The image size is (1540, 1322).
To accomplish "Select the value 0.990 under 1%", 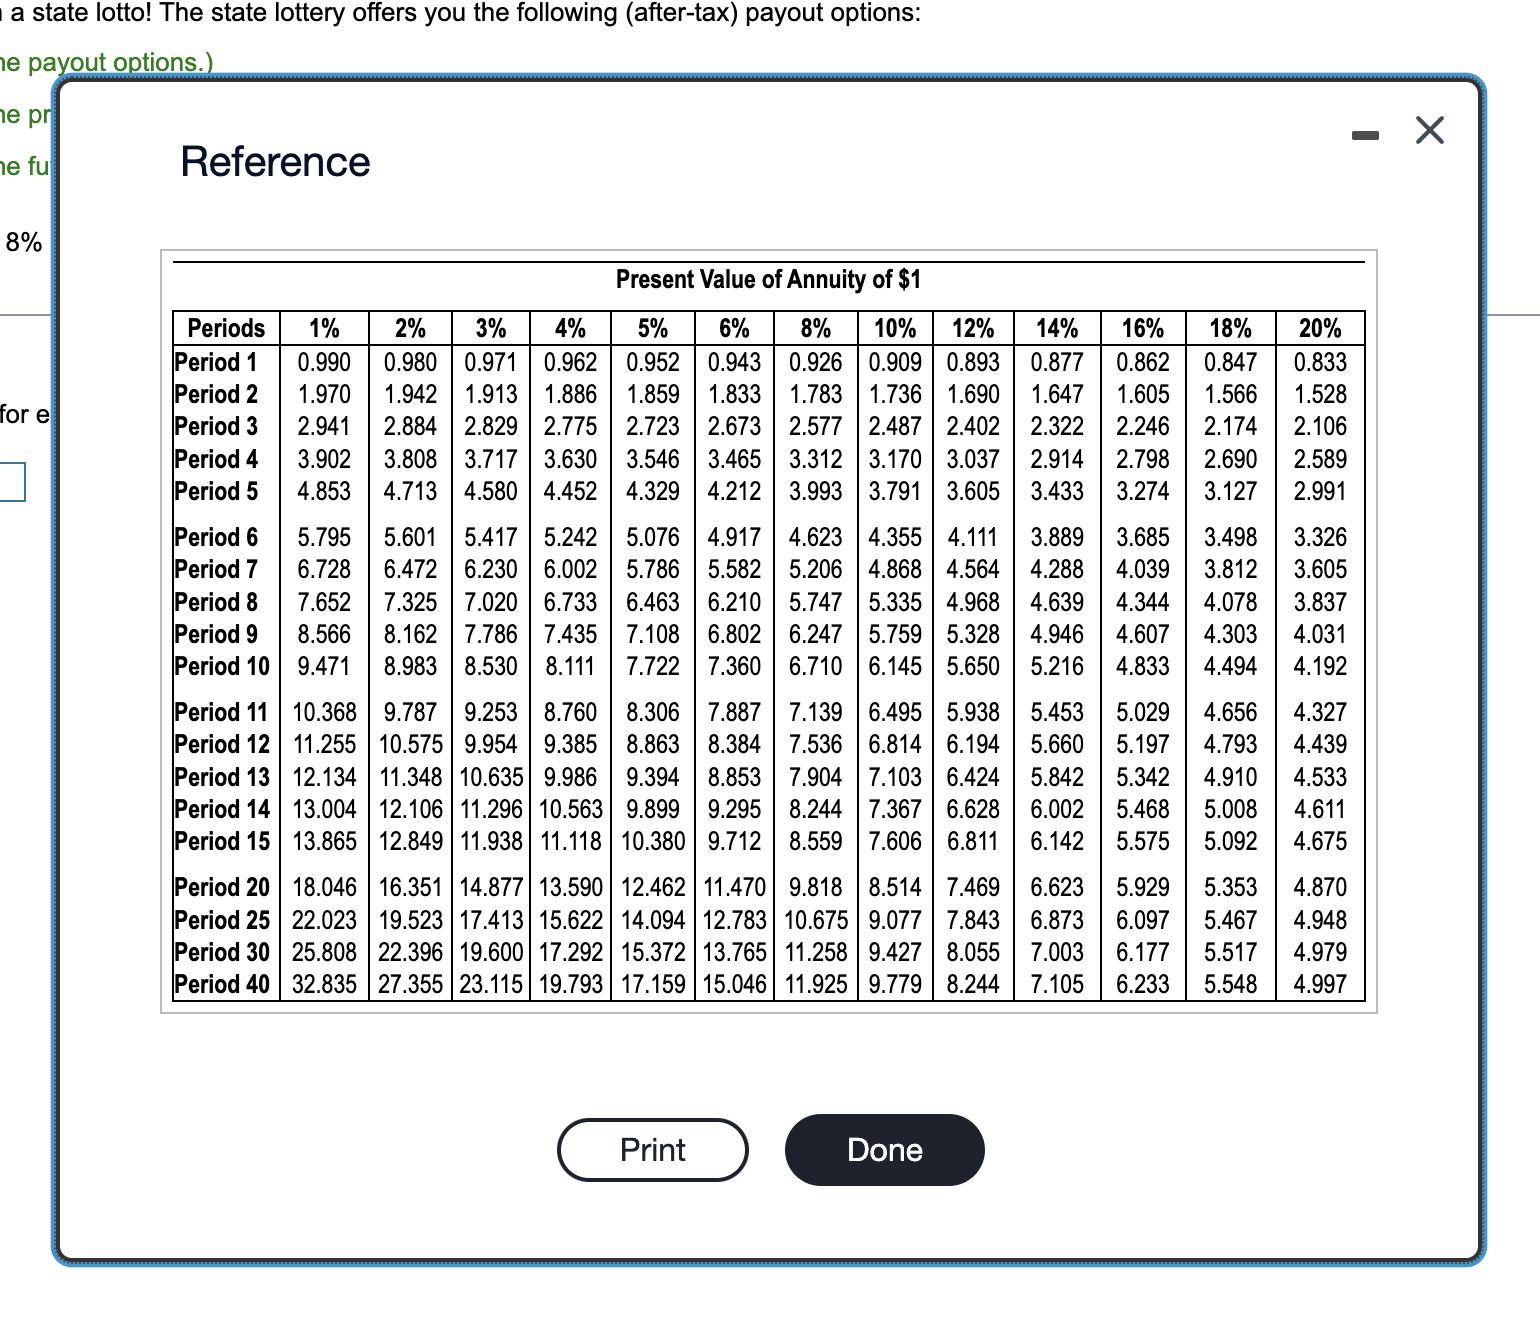I will [x=322, y=362].
